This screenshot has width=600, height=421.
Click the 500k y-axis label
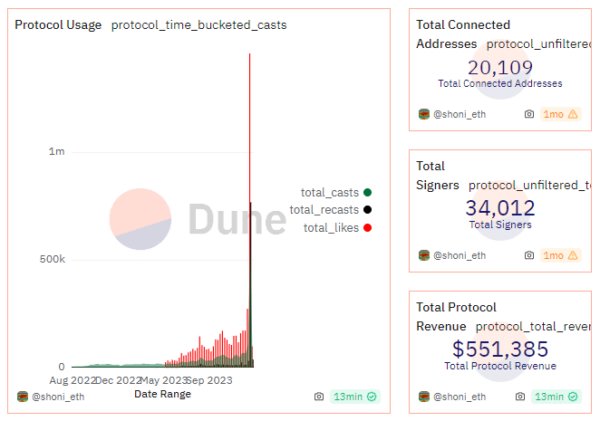coord(52,259)
